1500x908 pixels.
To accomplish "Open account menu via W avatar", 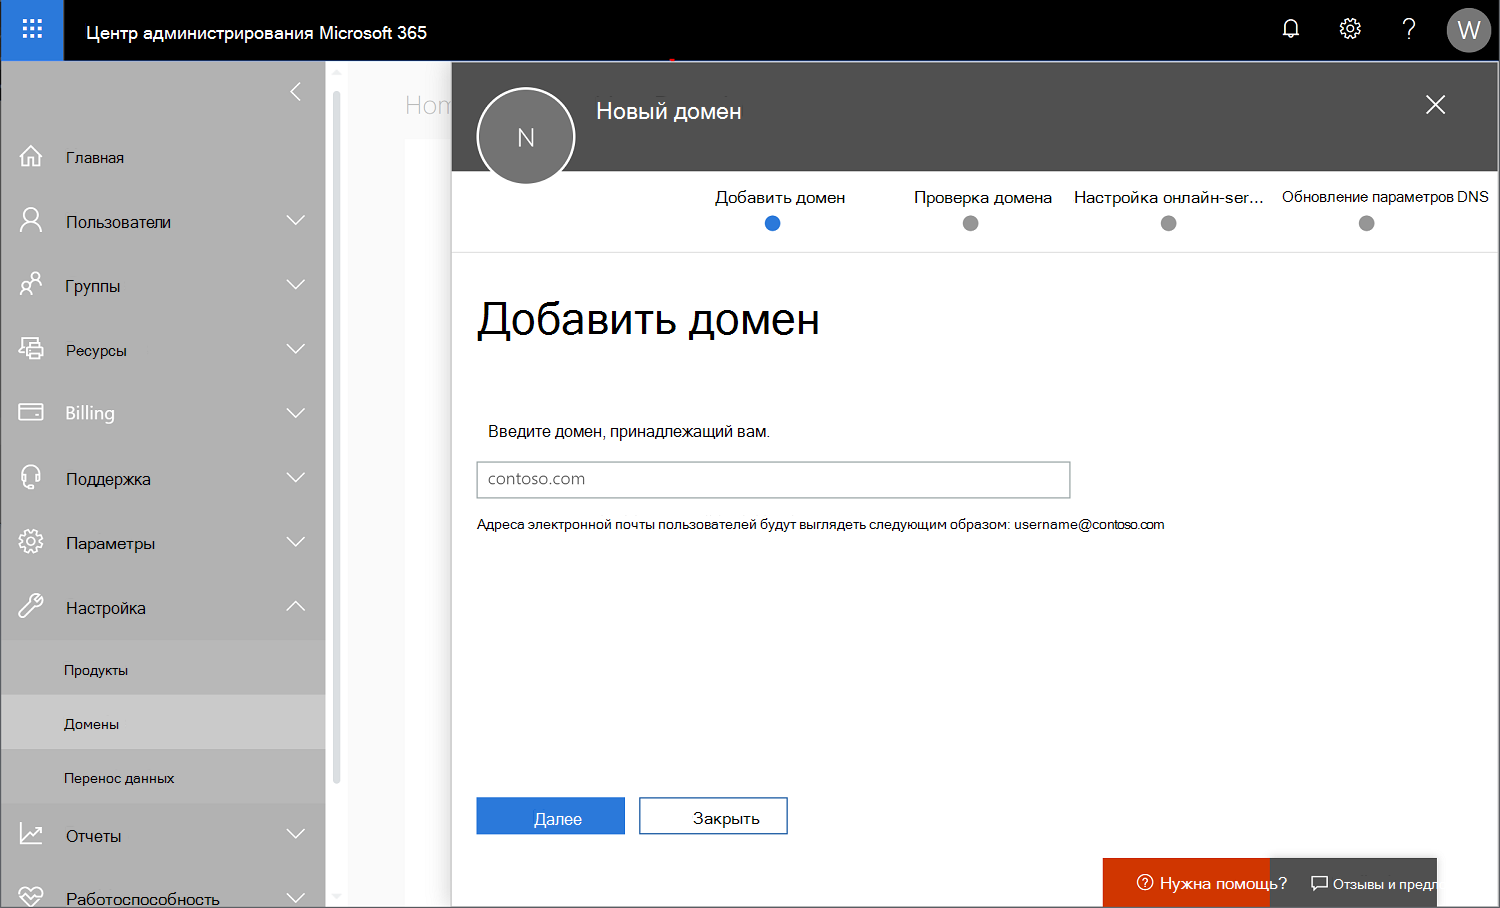I will (x=1469, y=30).
